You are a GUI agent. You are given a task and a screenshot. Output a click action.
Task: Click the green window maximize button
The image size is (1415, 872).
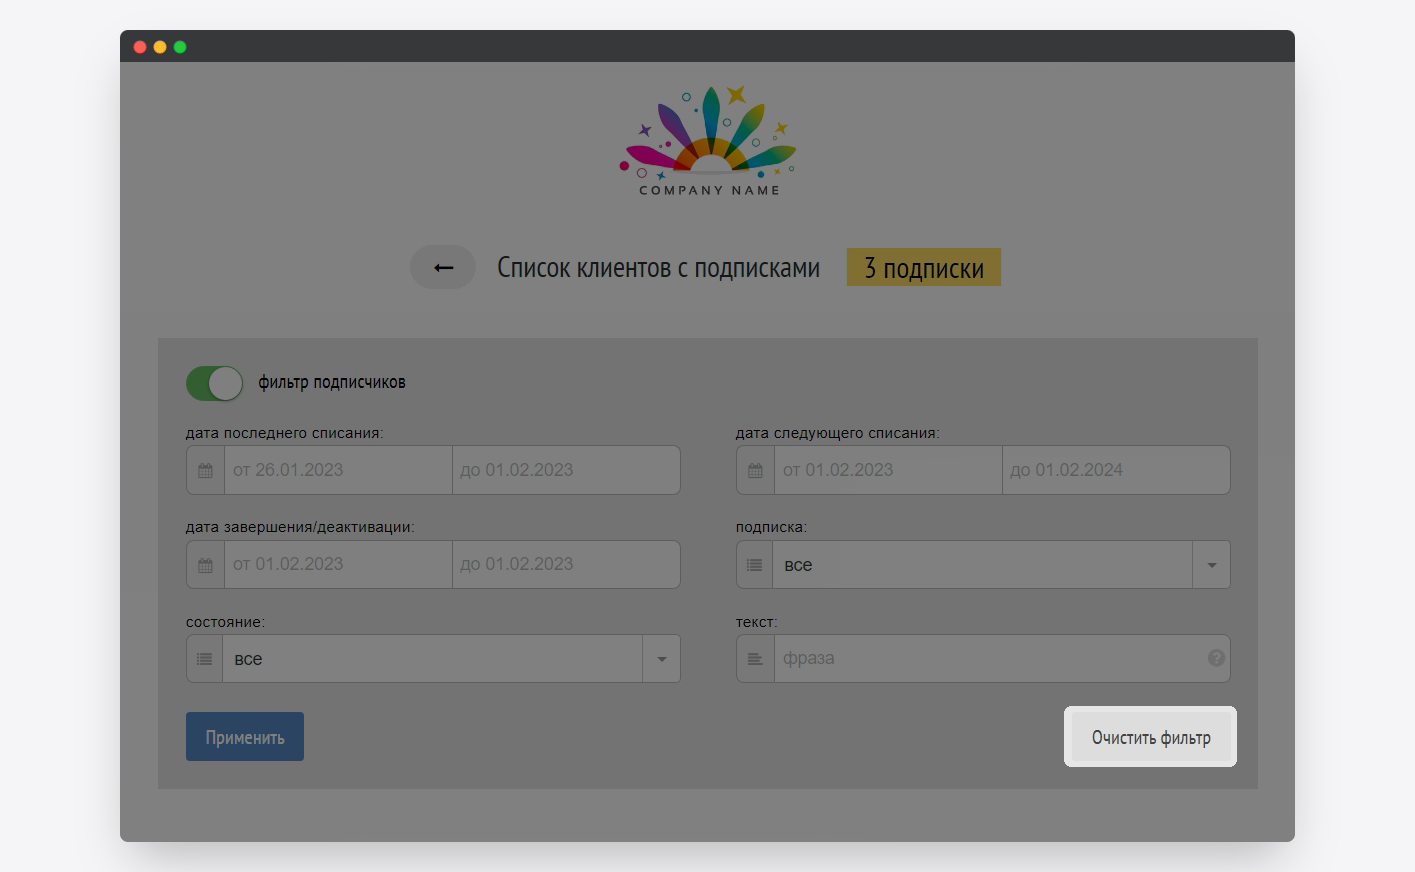pyautogui.click(x=180, y=47)
